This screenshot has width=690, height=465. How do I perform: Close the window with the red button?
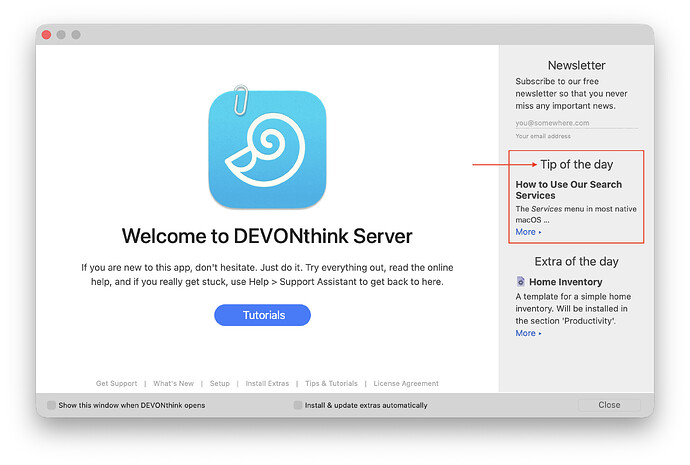pos(46,35)
